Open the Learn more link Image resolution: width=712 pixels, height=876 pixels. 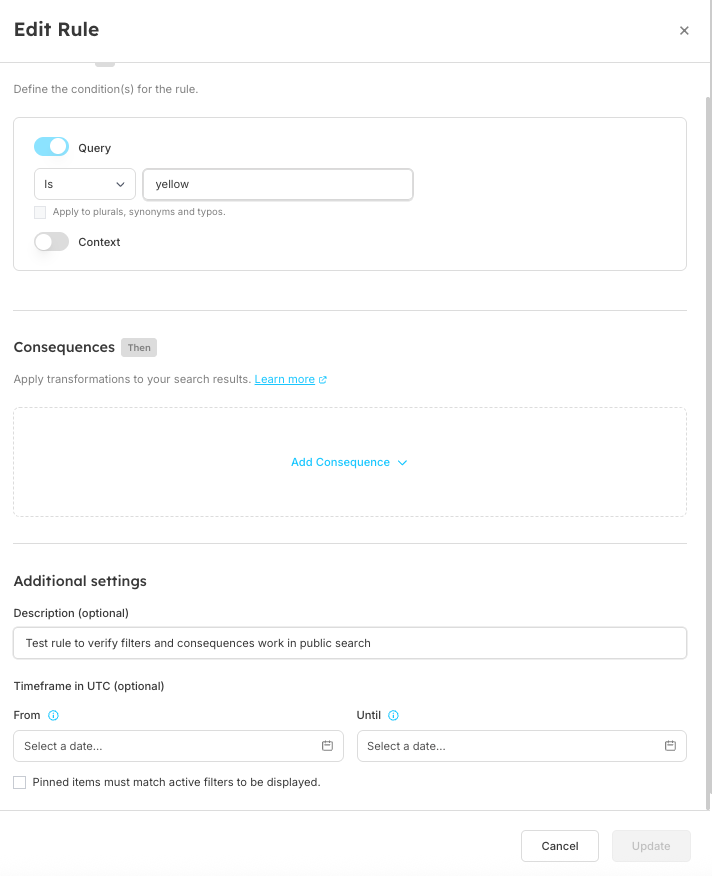[285, 380]
